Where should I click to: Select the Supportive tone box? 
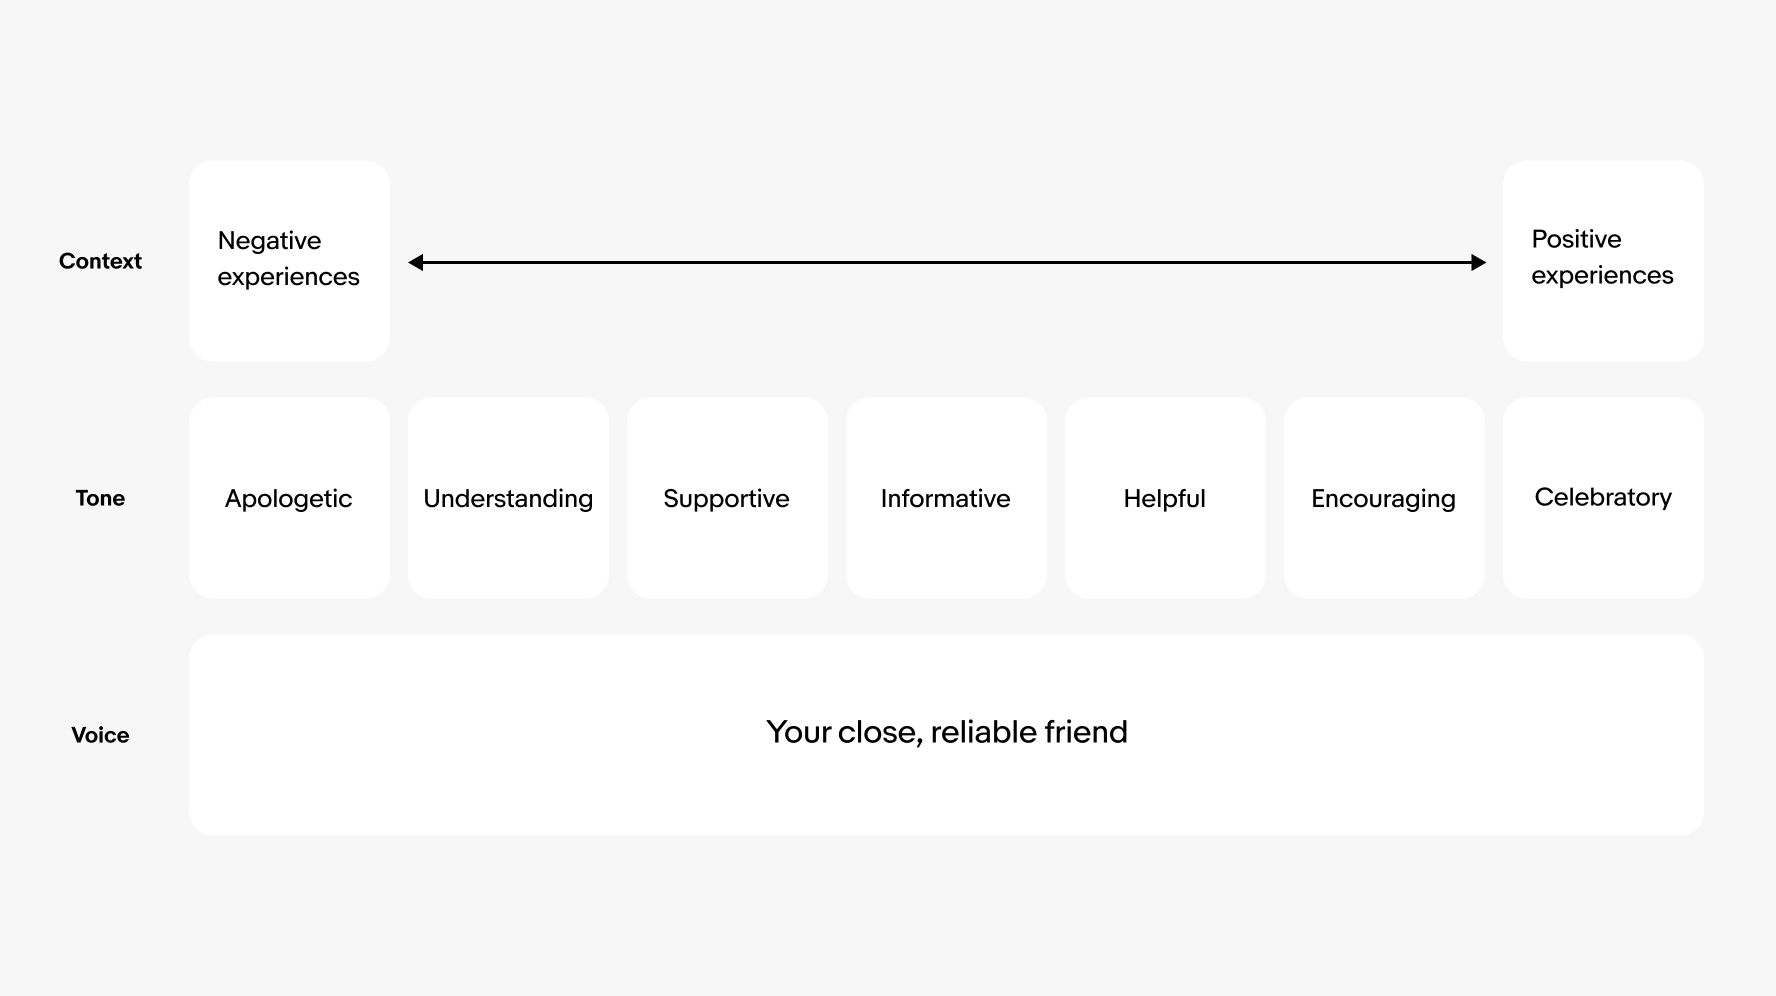tap(727, 498)
